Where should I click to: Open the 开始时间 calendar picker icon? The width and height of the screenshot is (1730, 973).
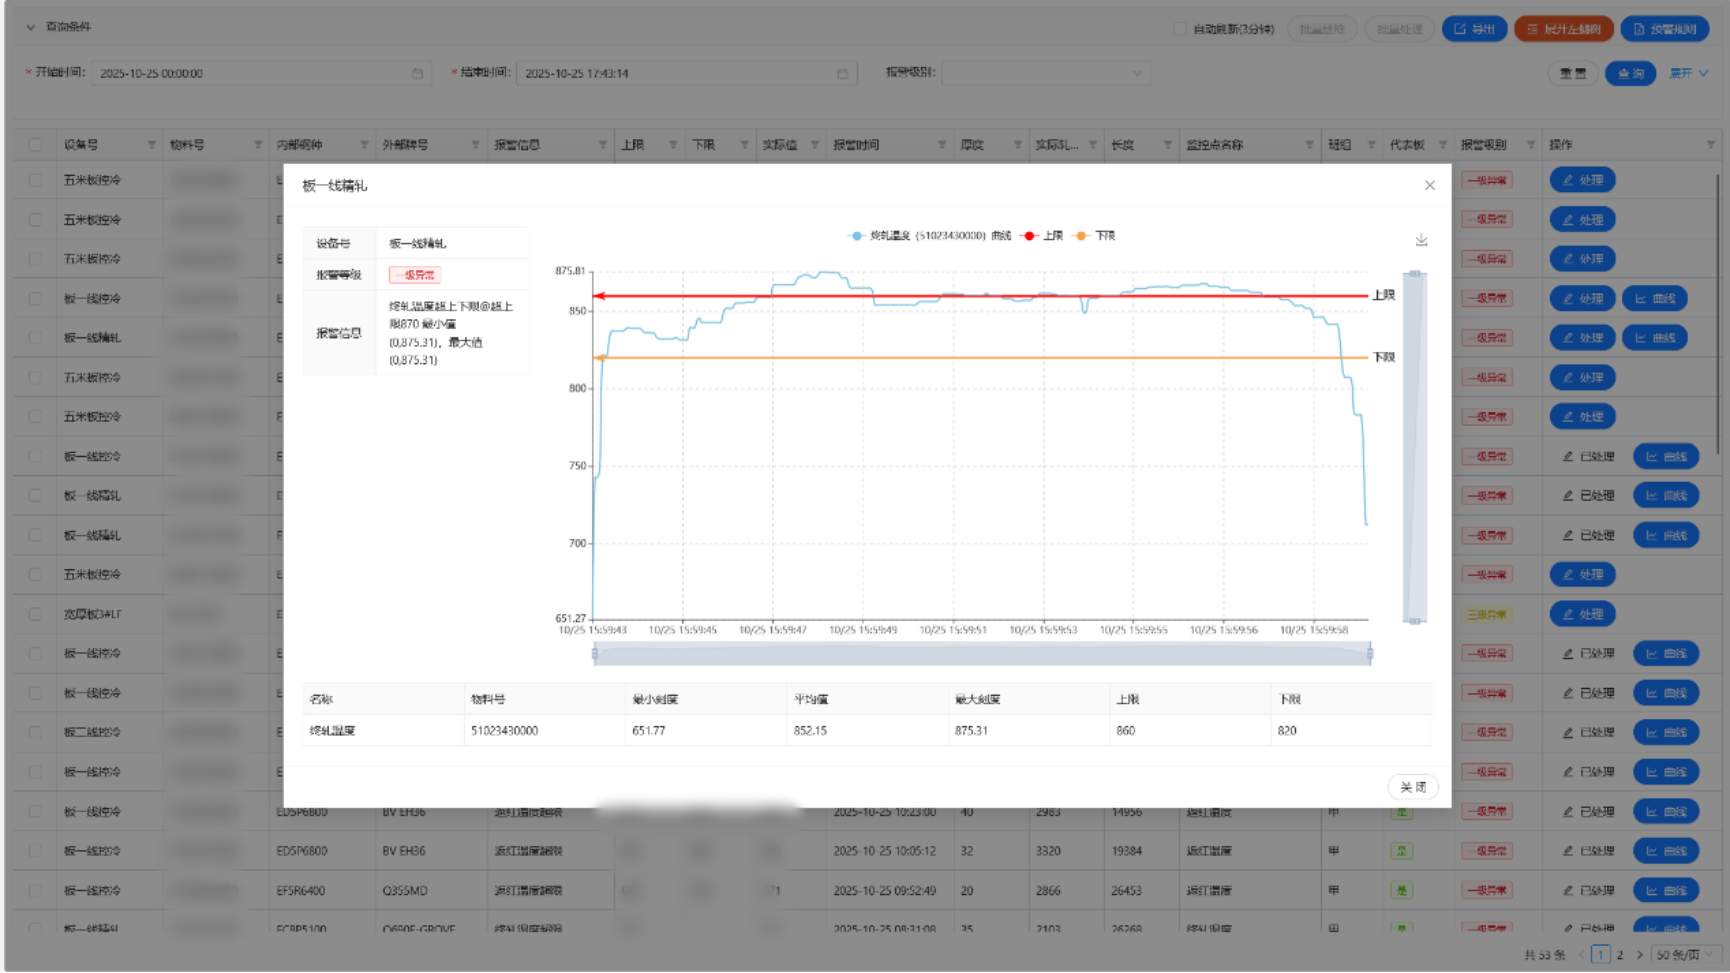click(417, 73)
